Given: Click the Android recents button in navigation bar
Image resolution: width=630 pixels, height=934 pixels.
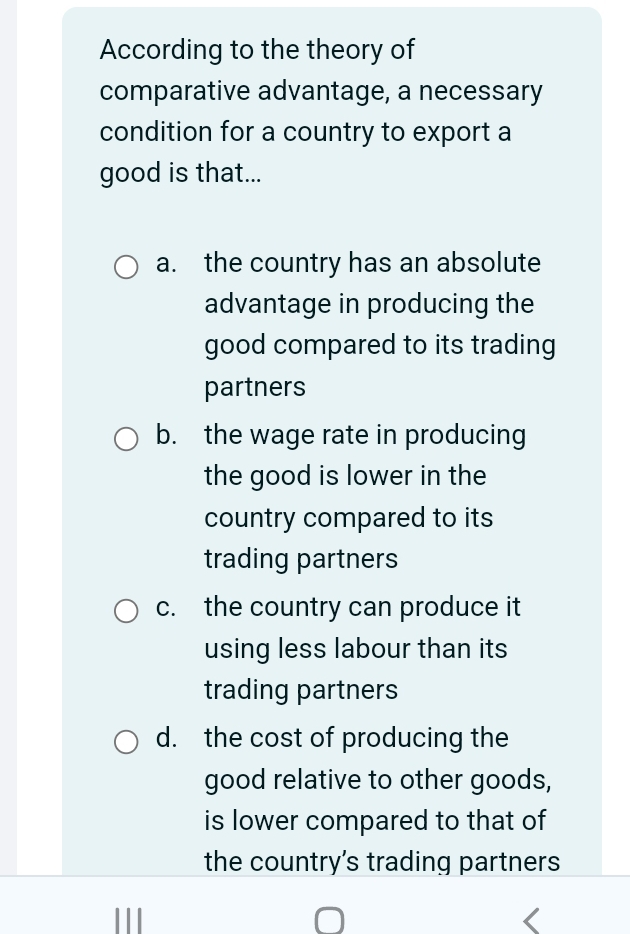Looking at the screenshot, I should (128, 919).
